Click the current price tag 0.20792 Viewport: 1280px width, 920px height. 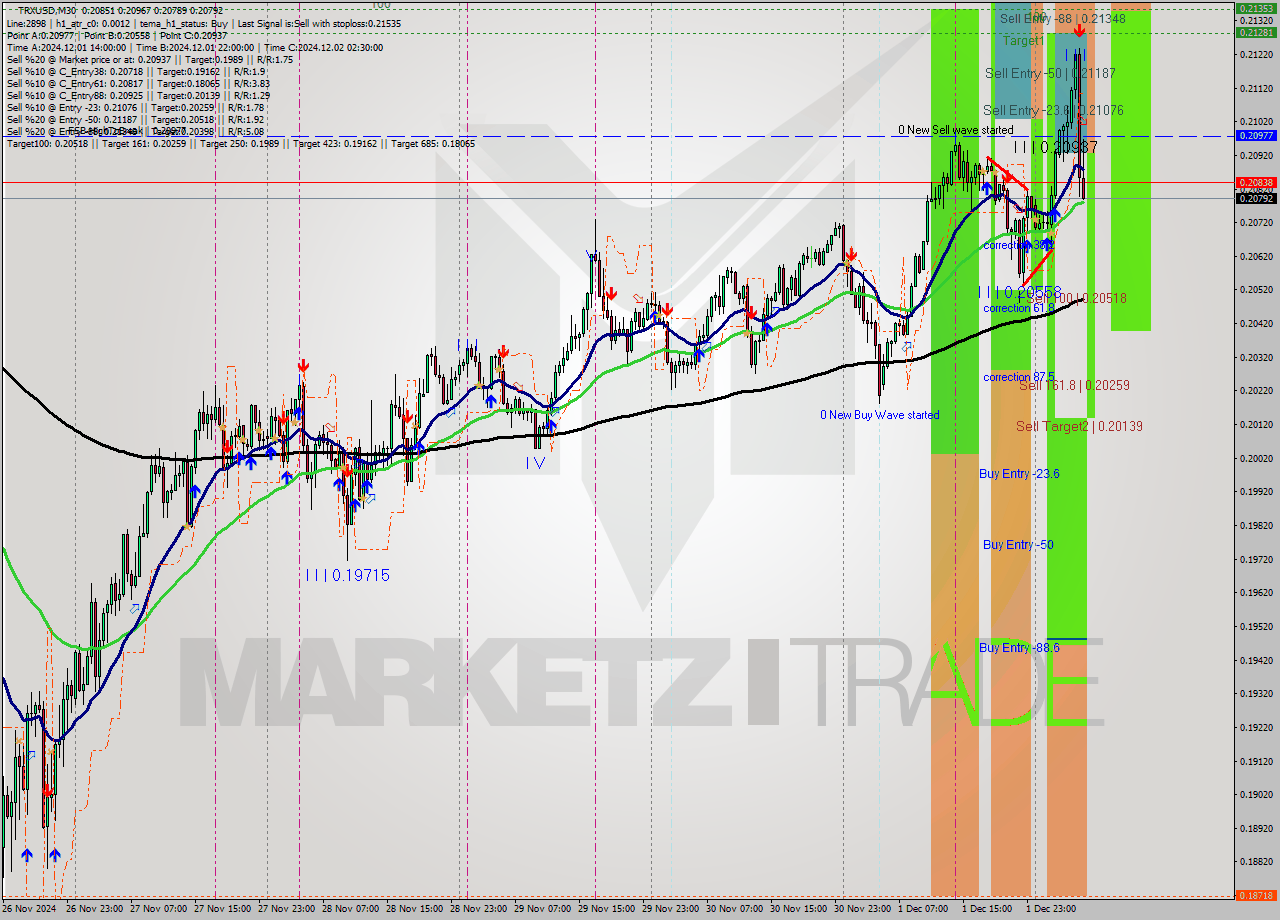pyautogui.click(x=1257, y=198)
